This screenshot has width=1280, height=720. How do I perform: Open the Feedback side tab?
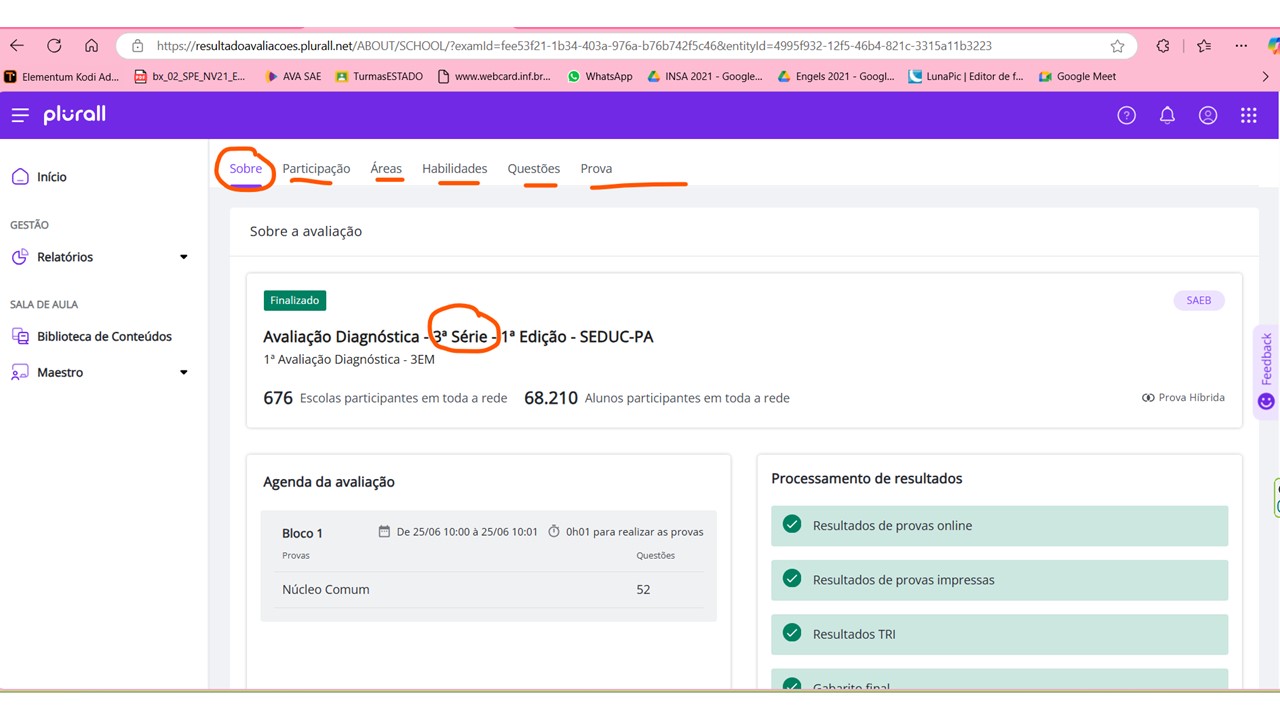(x=1266, y=372)
